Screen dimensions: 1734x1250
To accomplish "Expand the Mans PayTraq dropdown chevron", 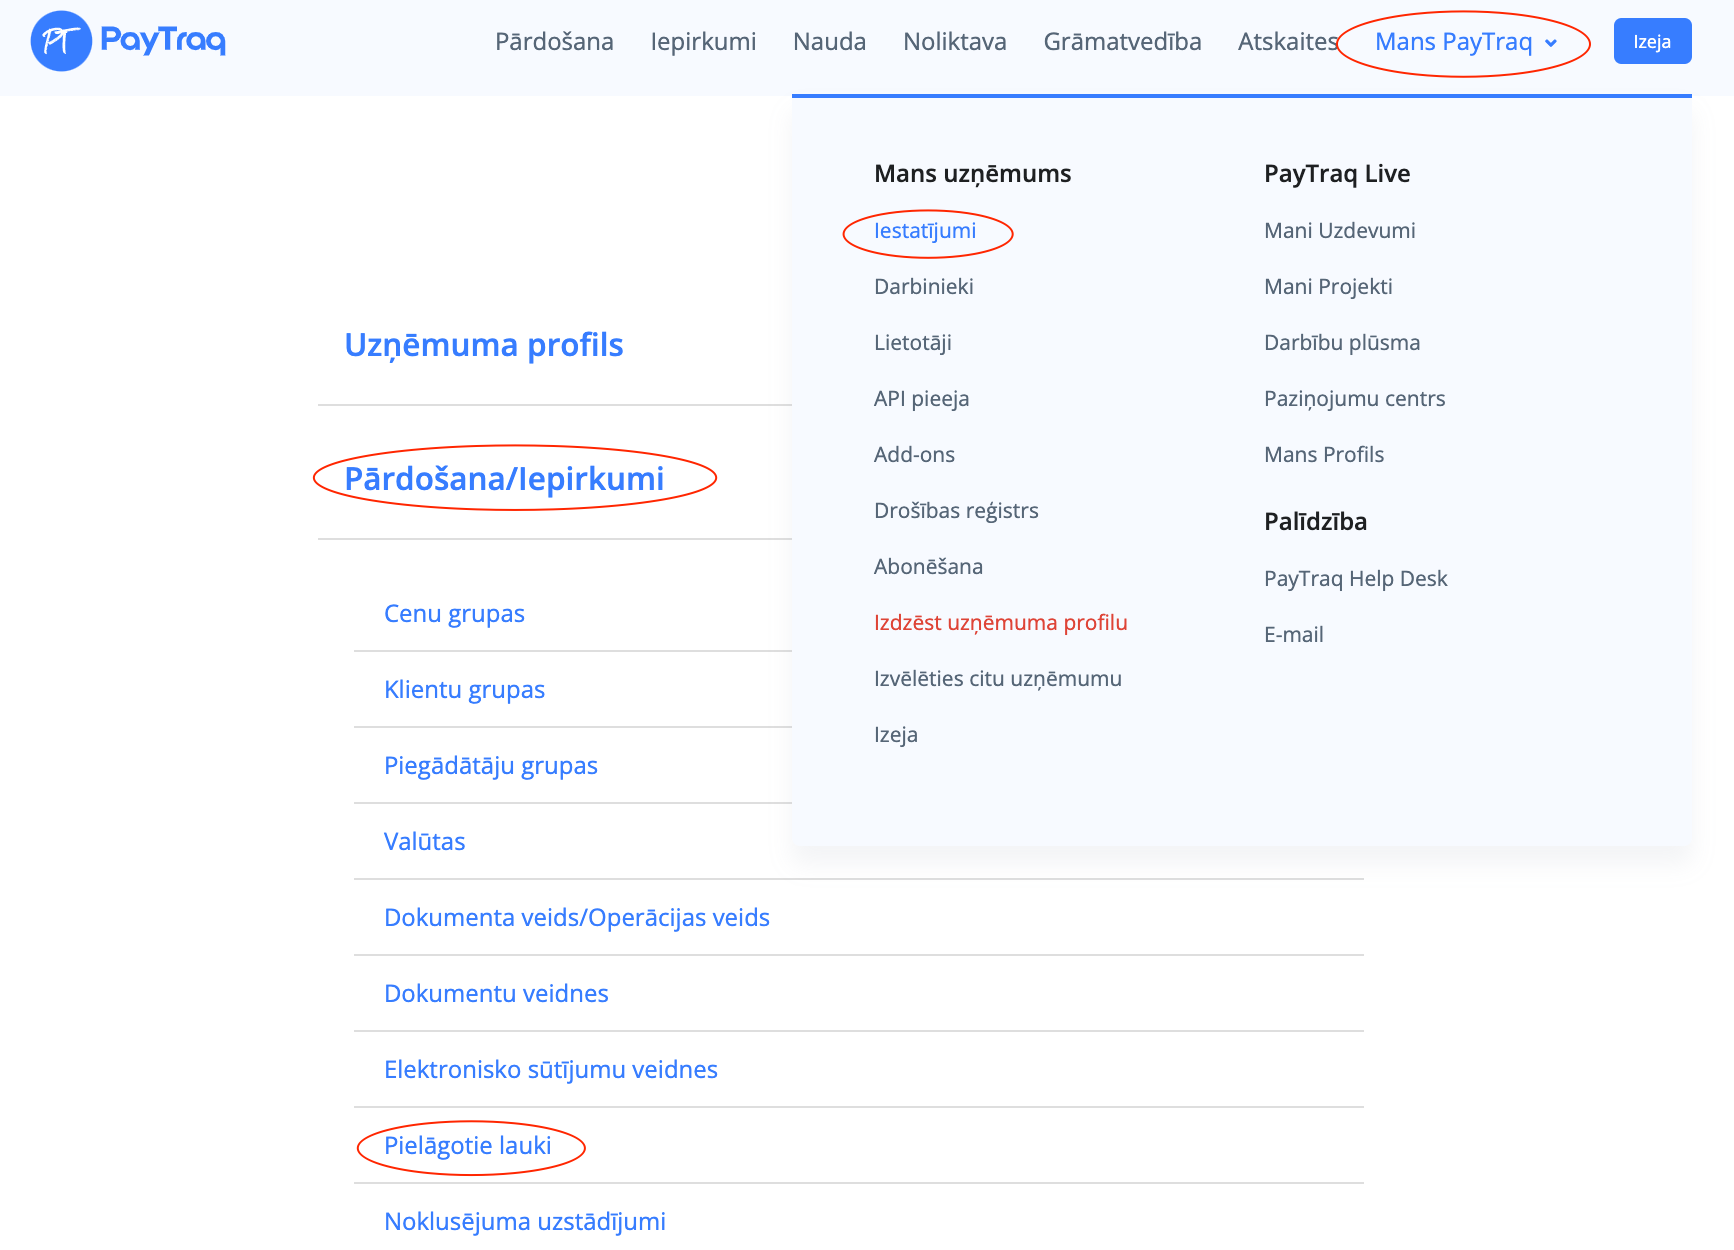I will (x=1551, y=43).
